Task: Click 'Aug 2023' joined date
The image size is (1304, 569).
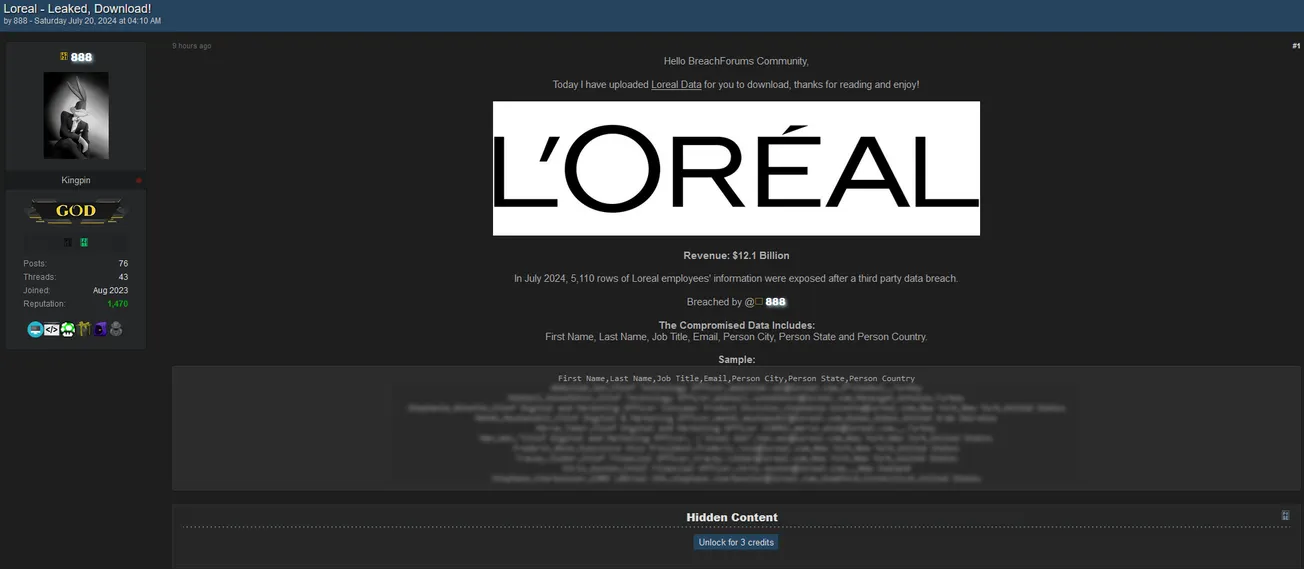Action: tap(110, 291)
